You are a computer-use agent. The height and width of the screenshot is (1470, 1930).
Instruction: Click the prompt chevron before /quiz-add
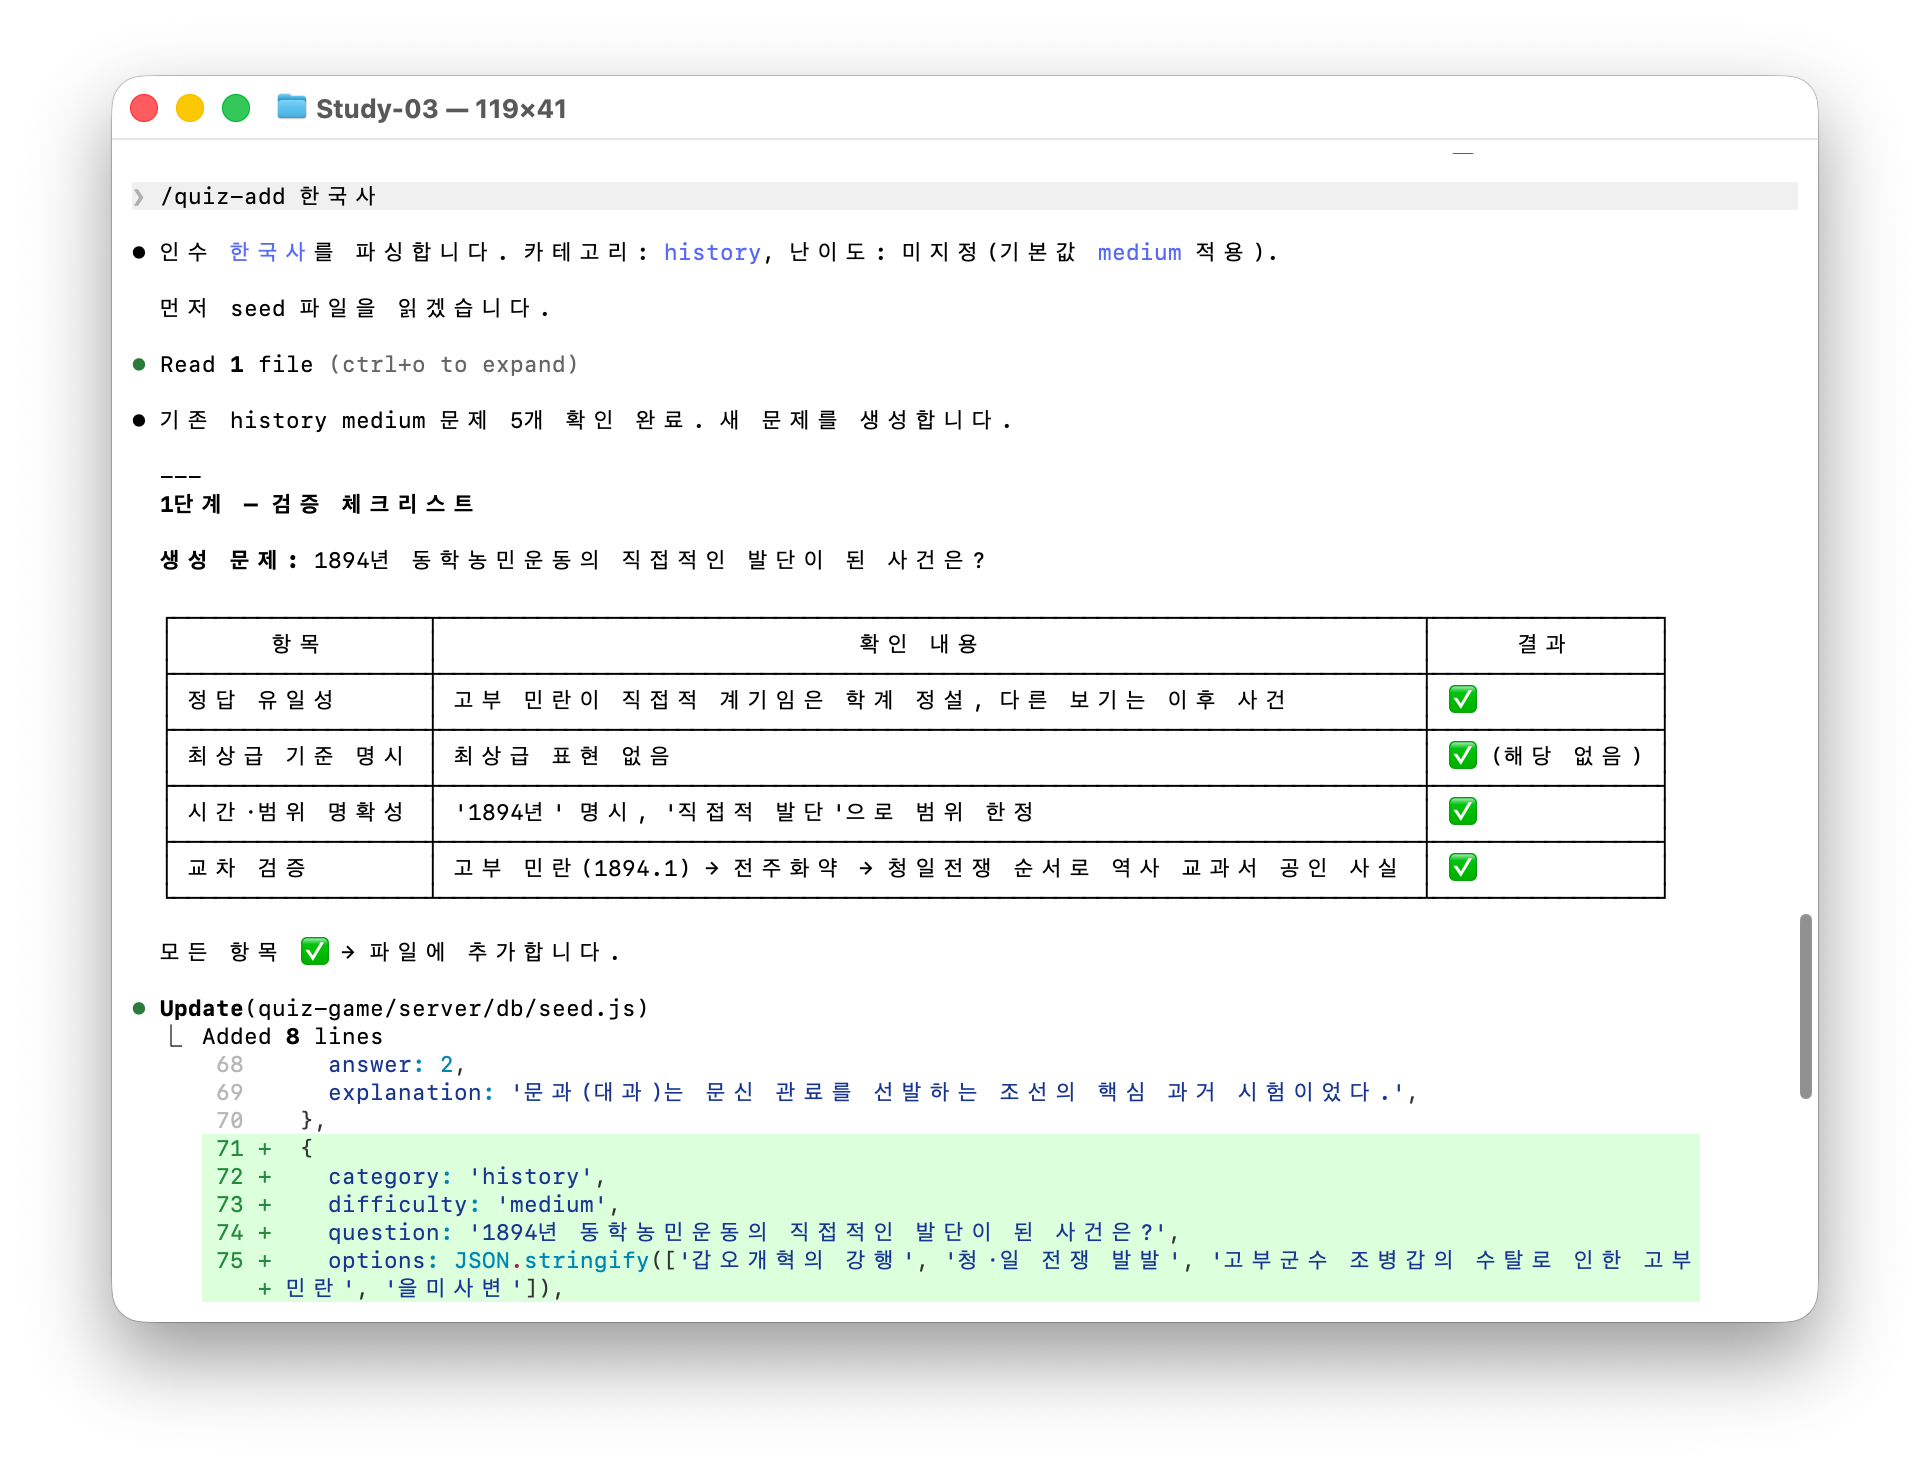click(139, 197)
